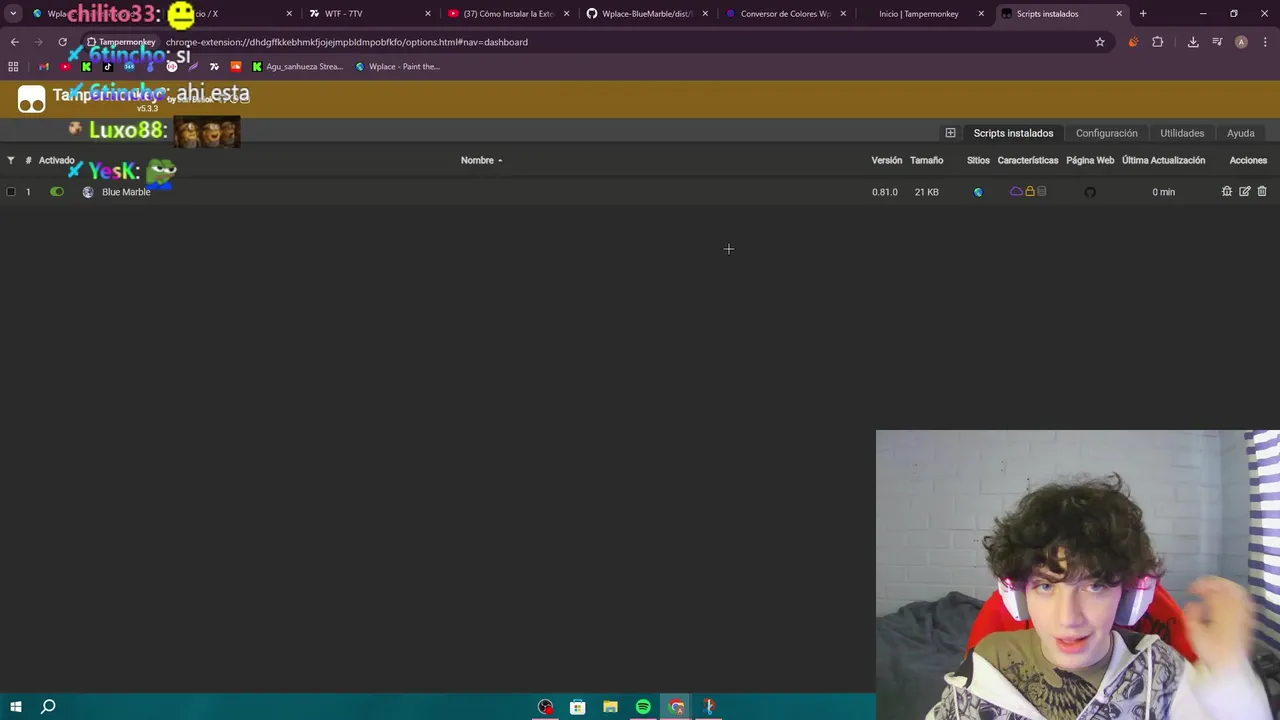
Task: Click the 0 min update value
Action: click(1163, 192)
